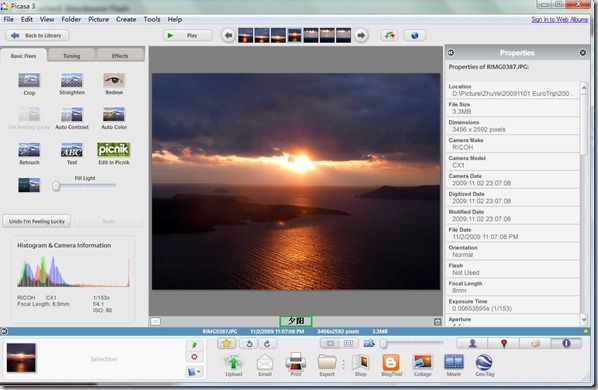The image size is (598, 390).
Task: Click Undo I'm Feeling Lucky
Action: (37, 221)
